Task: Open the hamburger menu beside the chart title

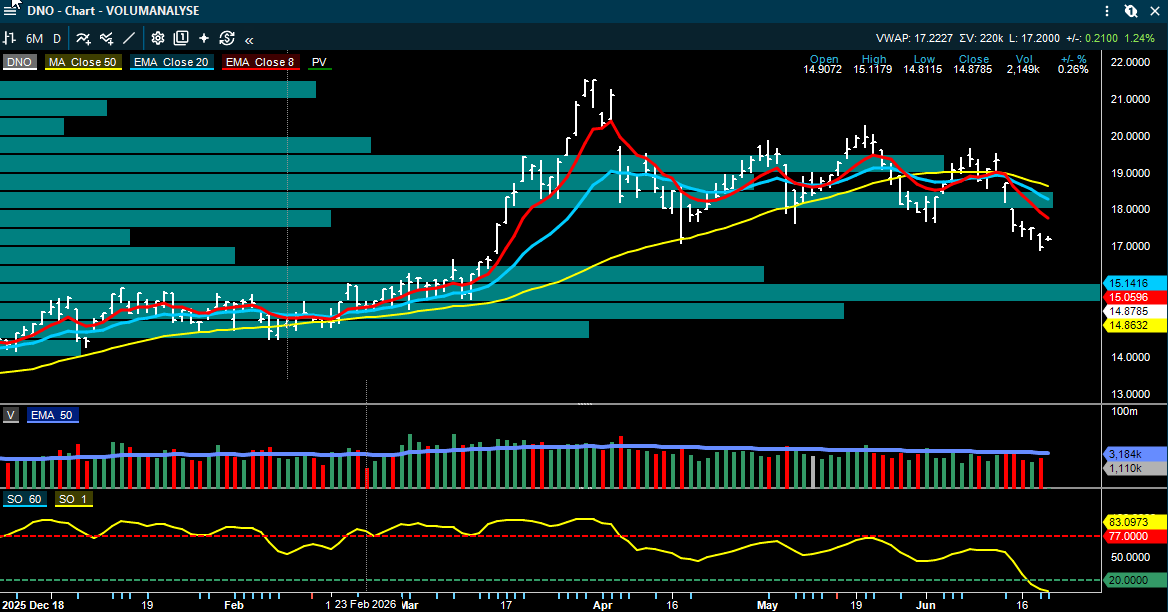Action: 10,11
